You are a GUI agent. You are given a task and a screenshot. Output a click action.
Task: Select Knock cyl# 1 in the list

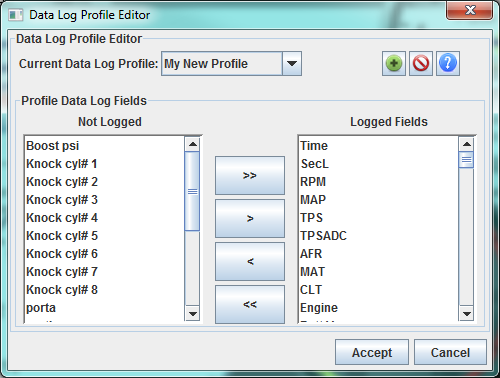click(104, 164)
